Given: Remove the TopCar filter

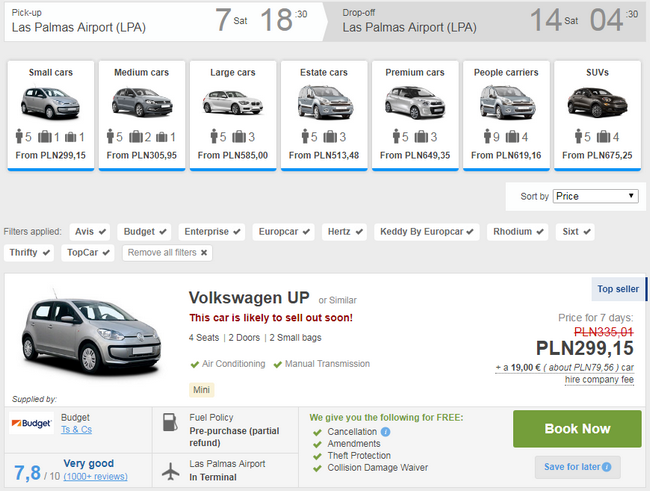Looking at the screenshot, I should click(88, 253).
